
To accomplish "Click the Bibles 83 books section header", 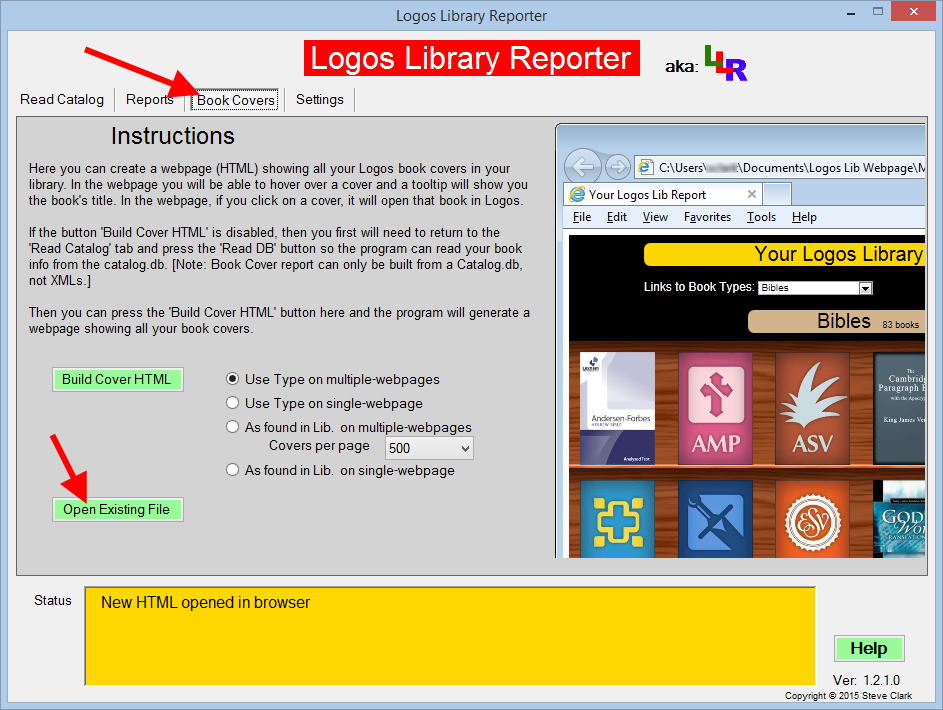I will coord(837,322).
